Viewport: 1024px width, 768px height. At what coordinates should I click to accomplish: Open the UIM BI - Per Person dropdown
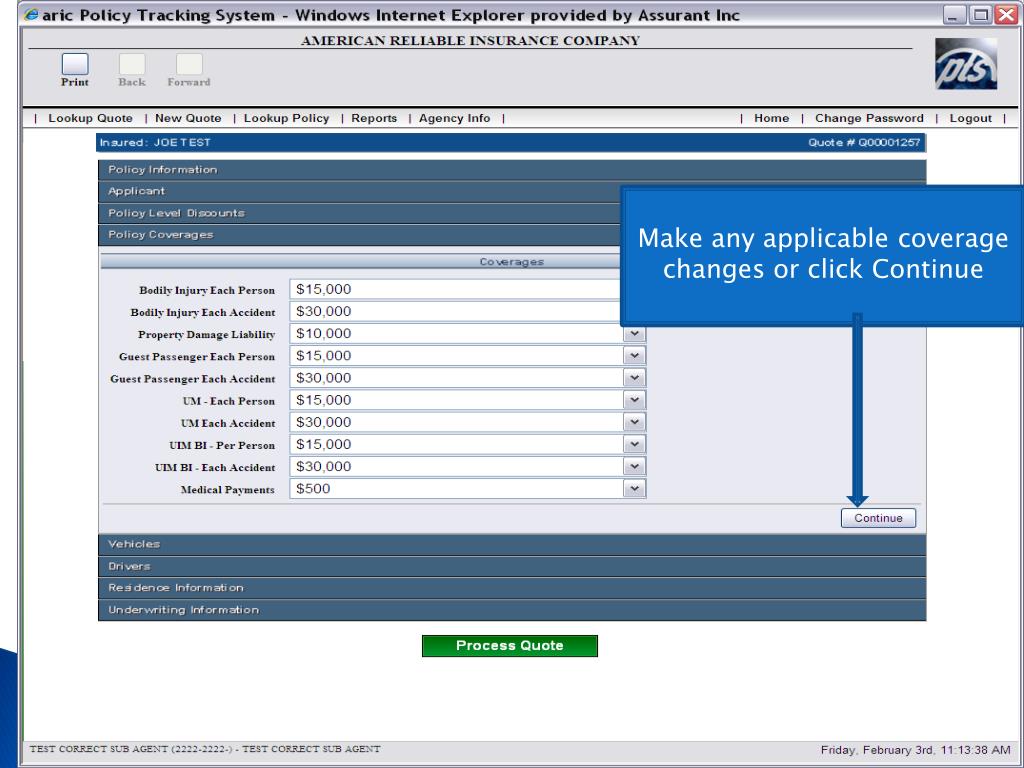pyautogui.click(x=634, y=445)
